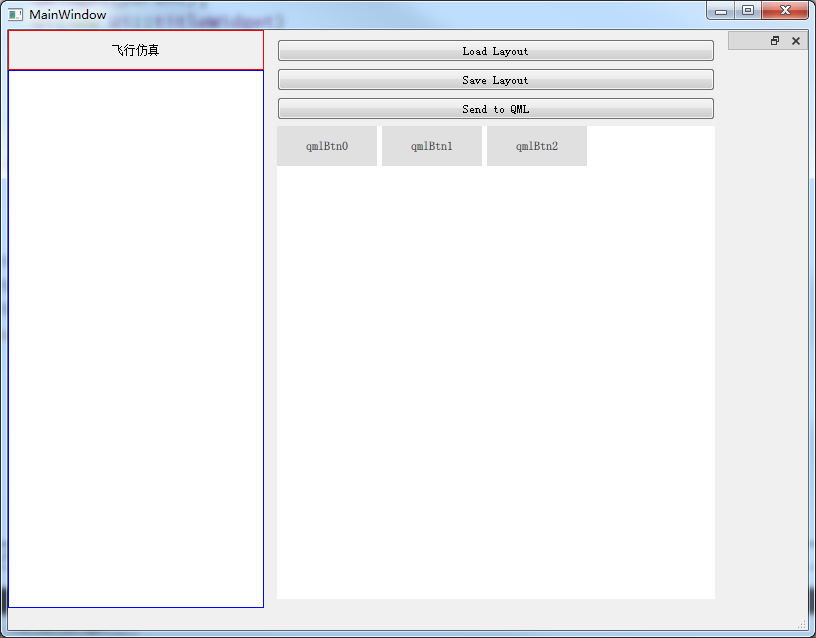This screenshot has width=816, height=638.
Task: Open the qmlBtn2 tab
Action: [536, 145]
